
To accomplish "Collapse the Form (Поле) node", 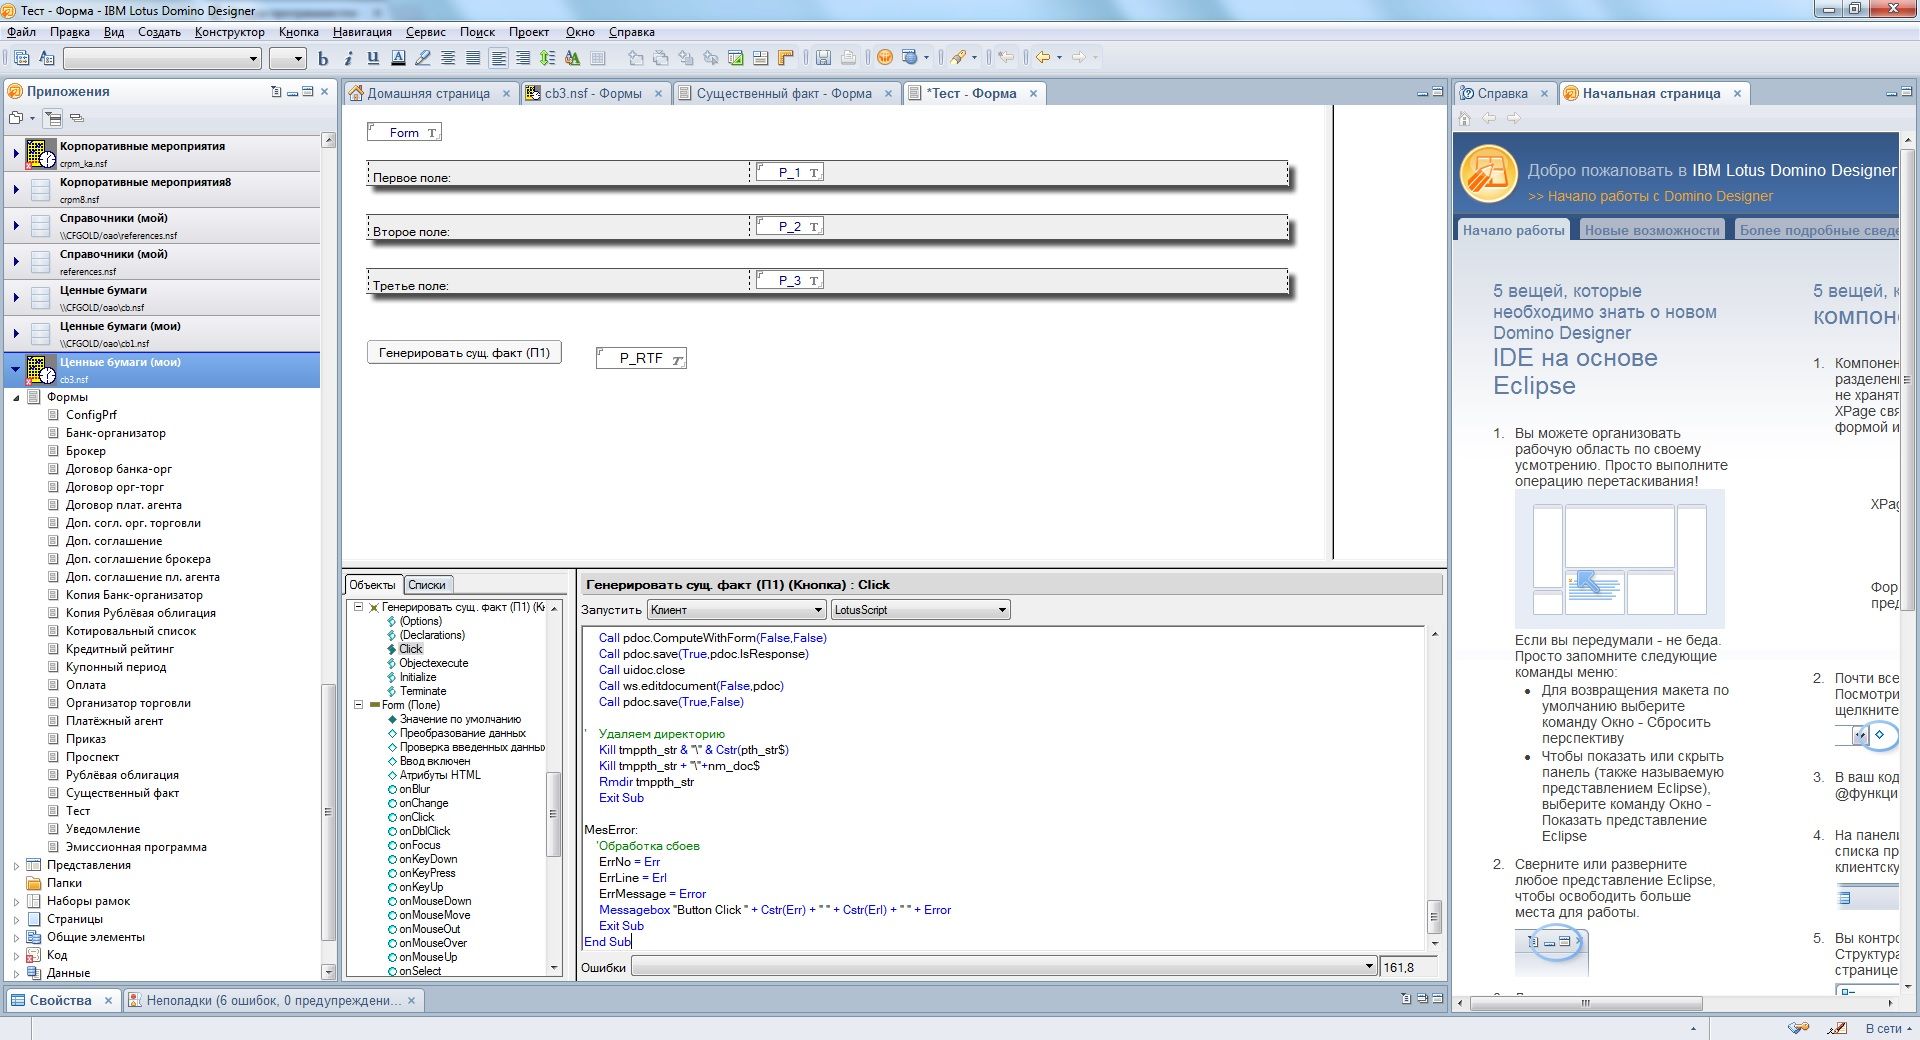I will (x=358, y=705).
